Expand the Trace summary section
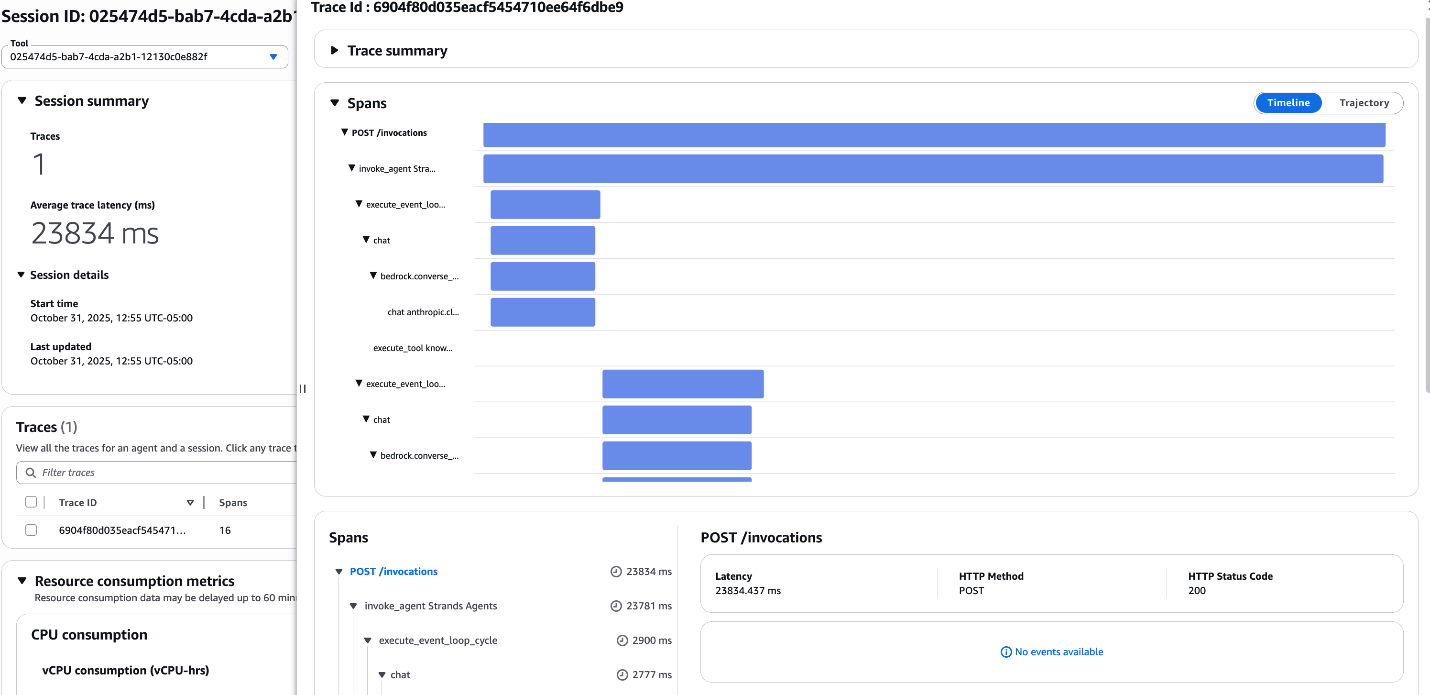Screen dimensions: 1430x695 pos(397,51)
